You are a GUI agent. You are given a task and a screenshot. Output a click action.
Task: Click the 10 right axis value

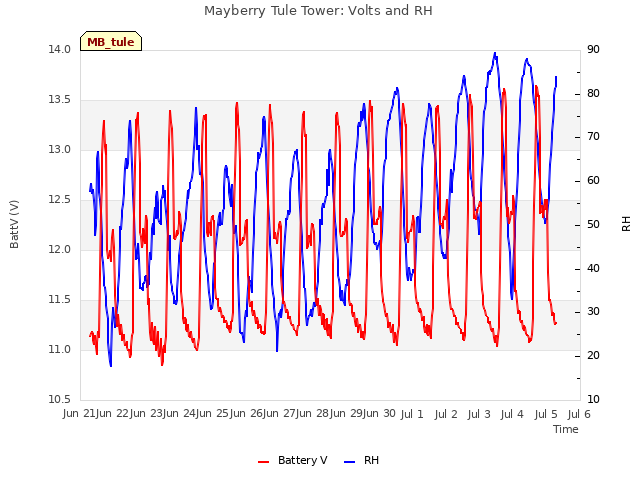(x=593, y=400)
